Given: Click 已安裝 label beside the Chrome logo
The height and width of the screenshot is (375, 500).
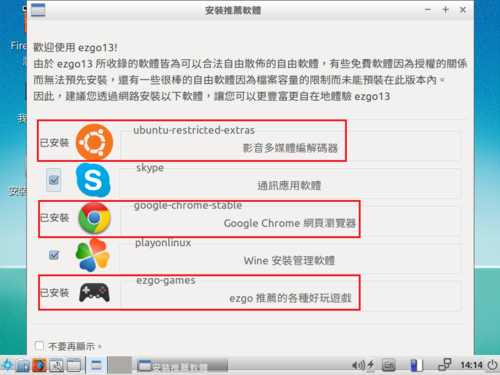Looking at the screenshot, I should pyautogui.click(x=54, y=218).
